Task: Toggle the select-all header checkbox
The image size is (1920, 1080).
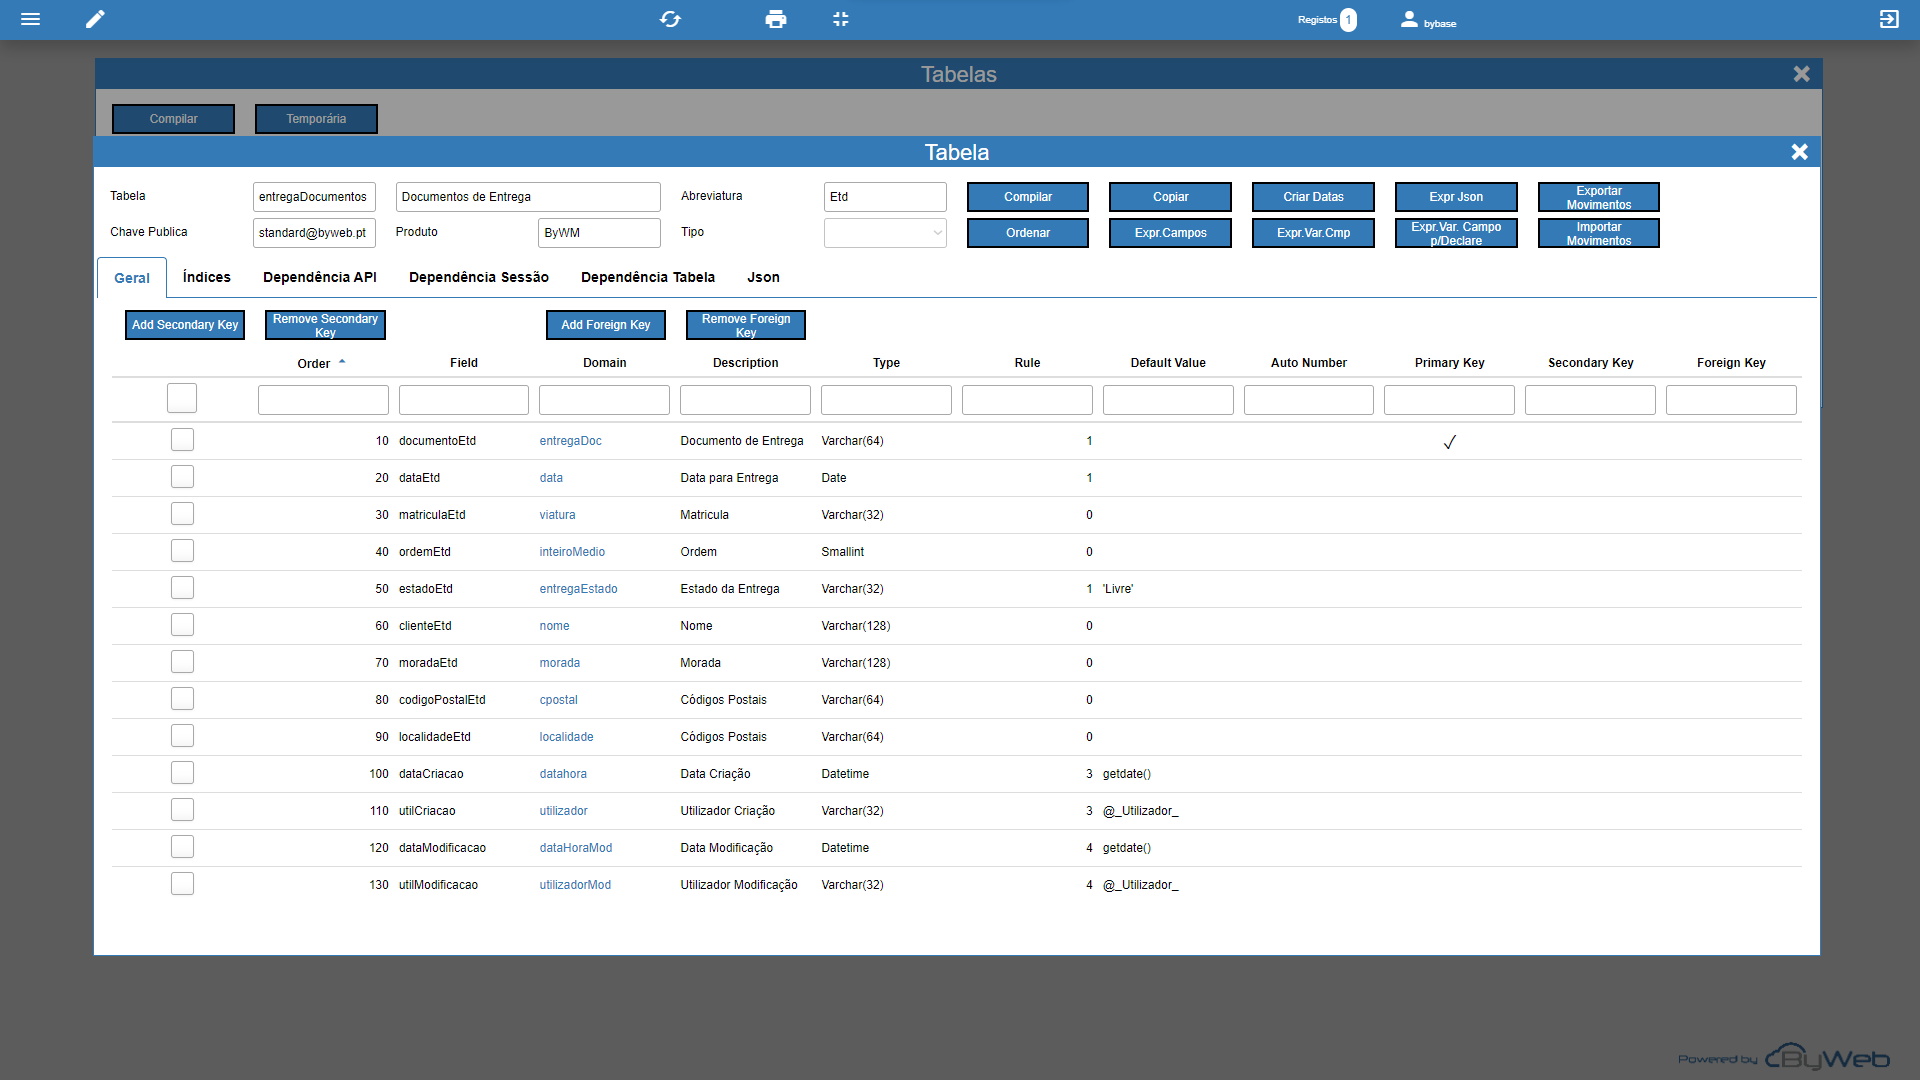Action: [x=182, y=398]
